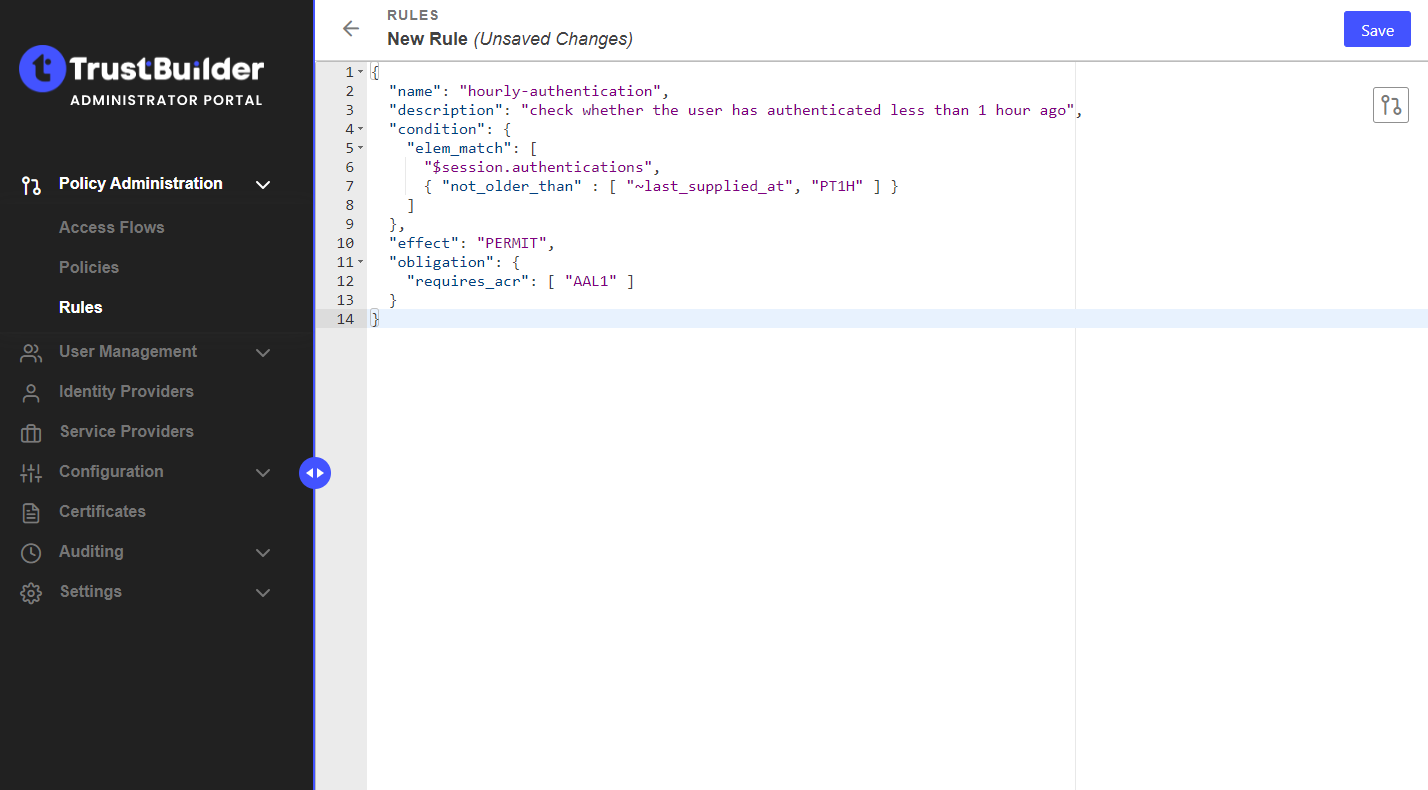Click the Service Providers briefcase icon
Image resolution: width=1428 pixels, height=790 pixels.
click(31, 433)
